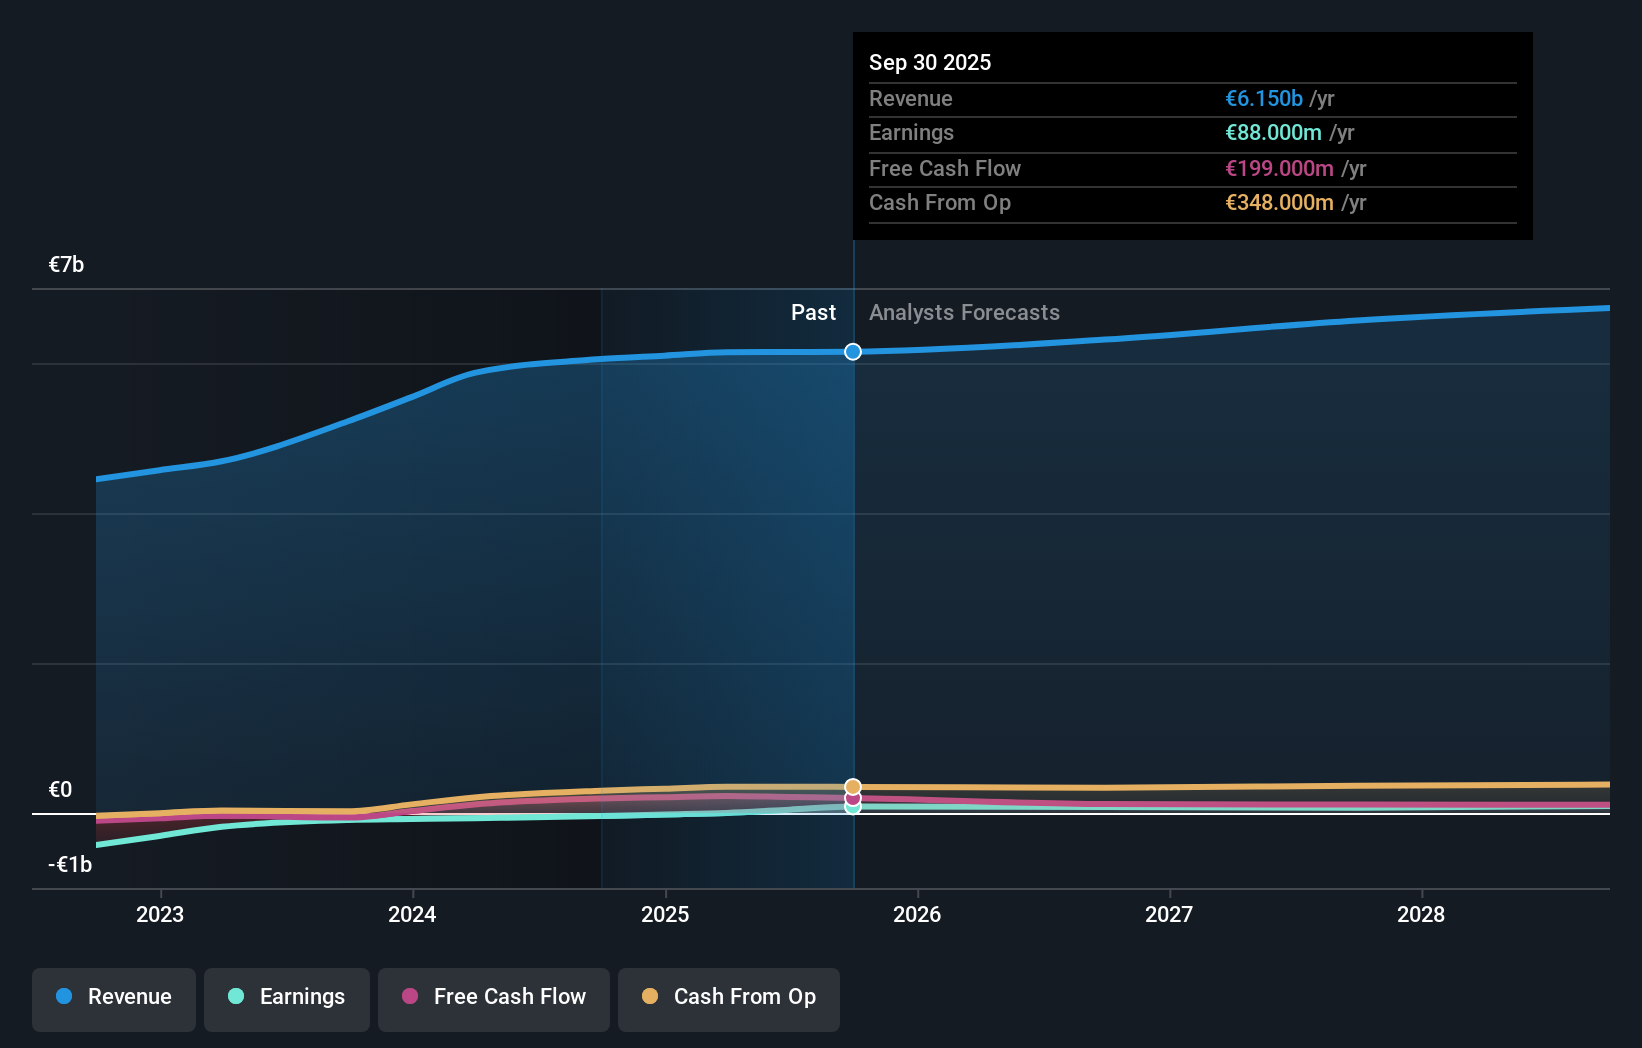The width and height of the screenshot is (1642, 1048).
Task: Click the 2026 year axis label
Action: [x=917, y=914]
